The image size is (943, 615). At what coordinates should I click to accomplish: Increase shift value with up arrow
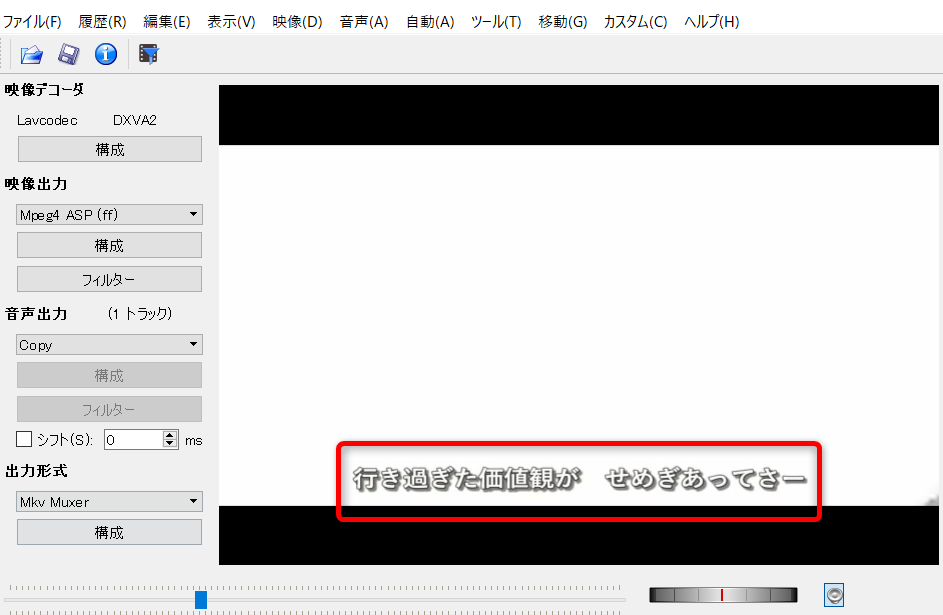(x=170, y=435)
